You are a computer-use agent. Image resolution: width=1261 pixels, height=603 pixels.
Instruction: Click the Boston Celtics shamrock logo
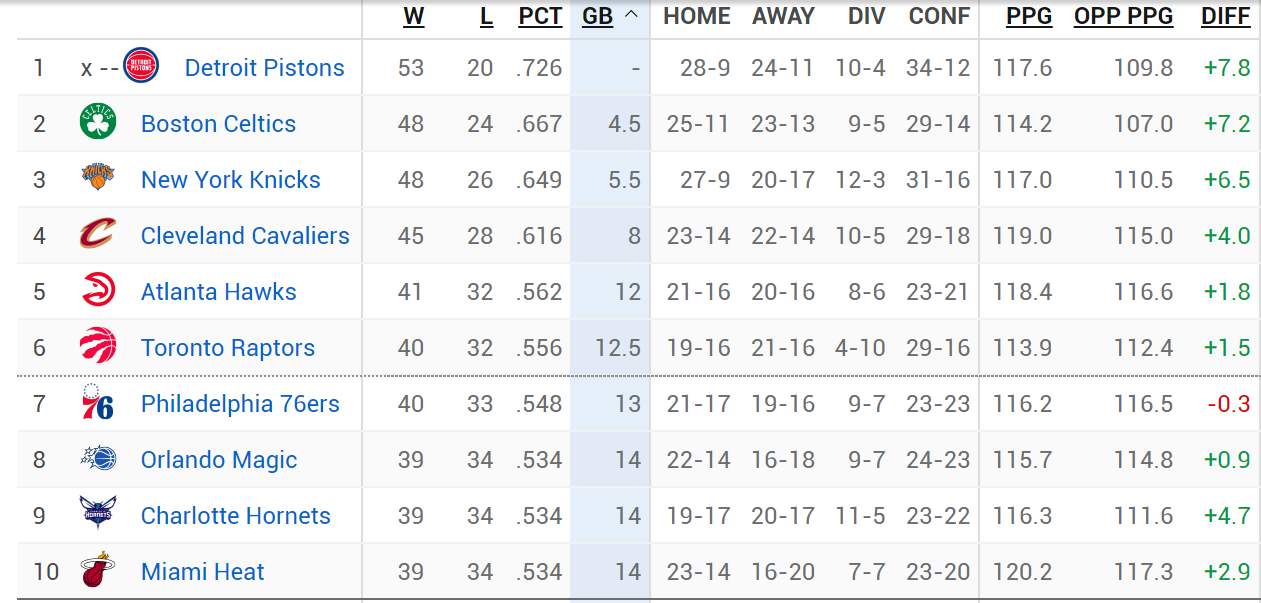pos(98,123)
